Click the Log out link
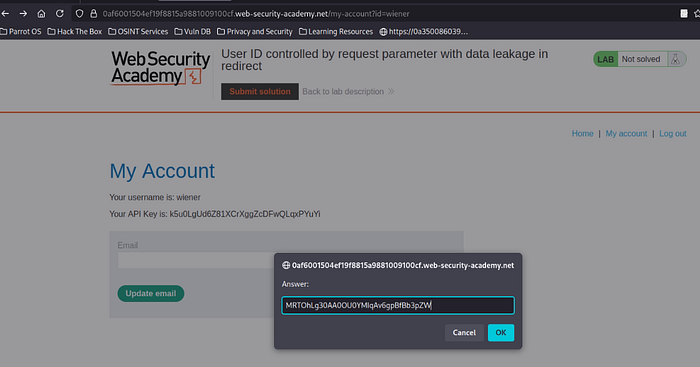 (x=673, y=133)
